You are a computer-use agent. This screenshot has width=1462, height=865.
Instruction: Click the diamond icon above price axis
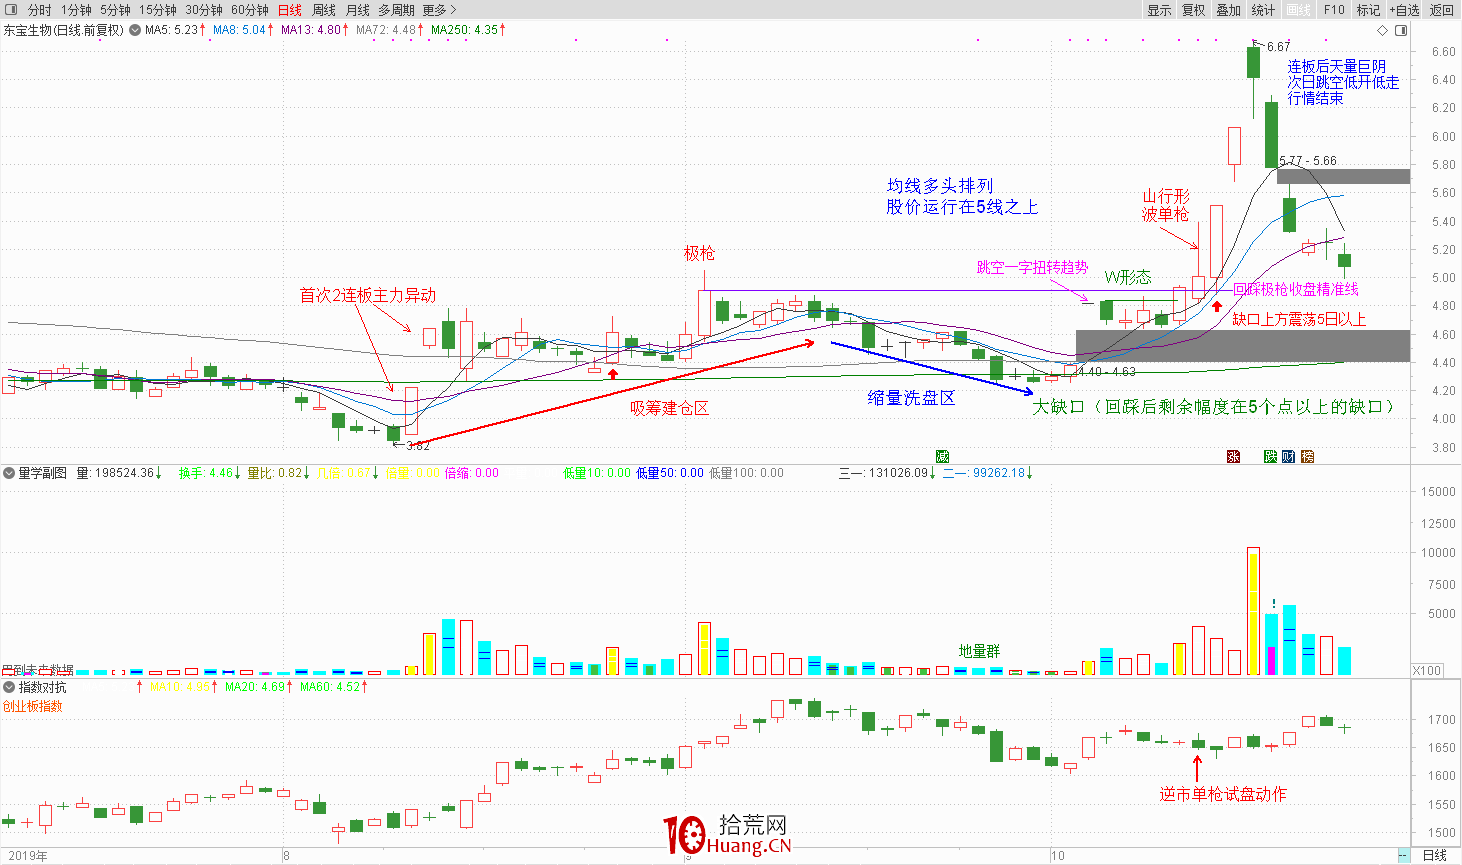tap(1383, 30)
